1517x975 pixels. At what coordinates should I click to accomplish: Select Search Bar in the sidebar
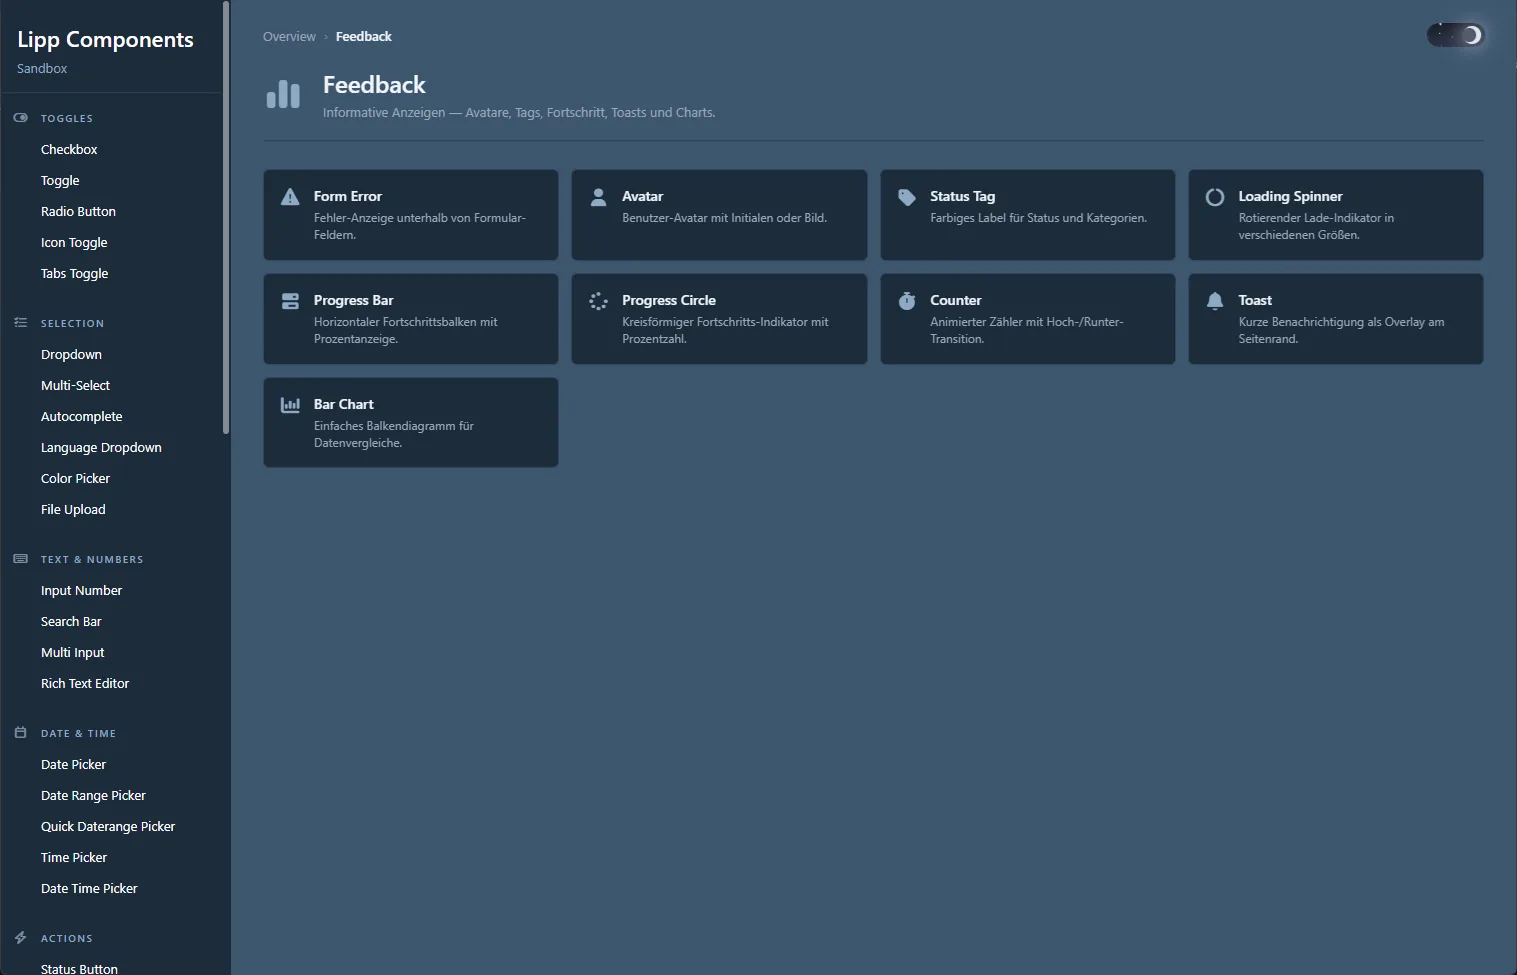pyautogui.click(x=71, y=621)
